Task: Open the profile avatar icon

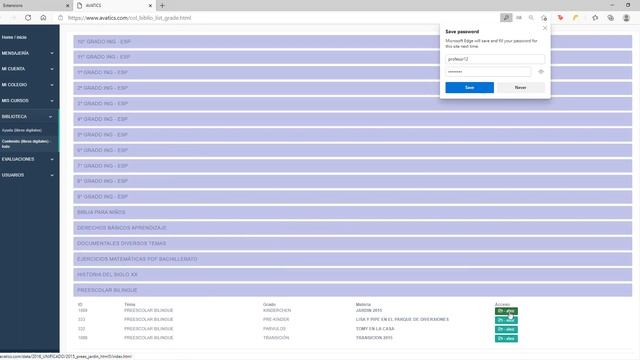Action: click(x=626, y=18)
